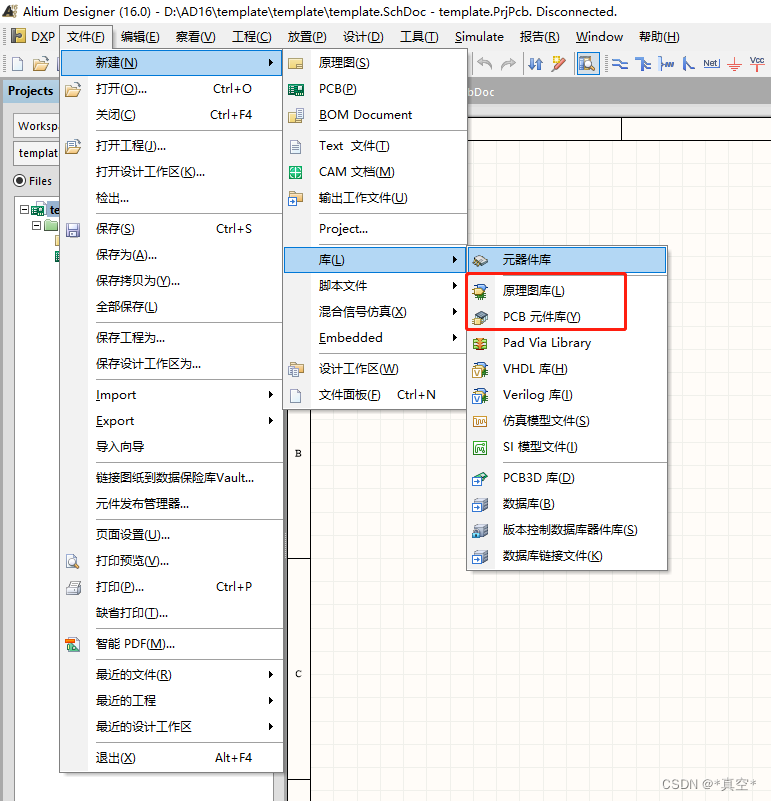Click the save disk icon beside 保存(S)
Screen dimensions: 771x801
coord(73,230)
